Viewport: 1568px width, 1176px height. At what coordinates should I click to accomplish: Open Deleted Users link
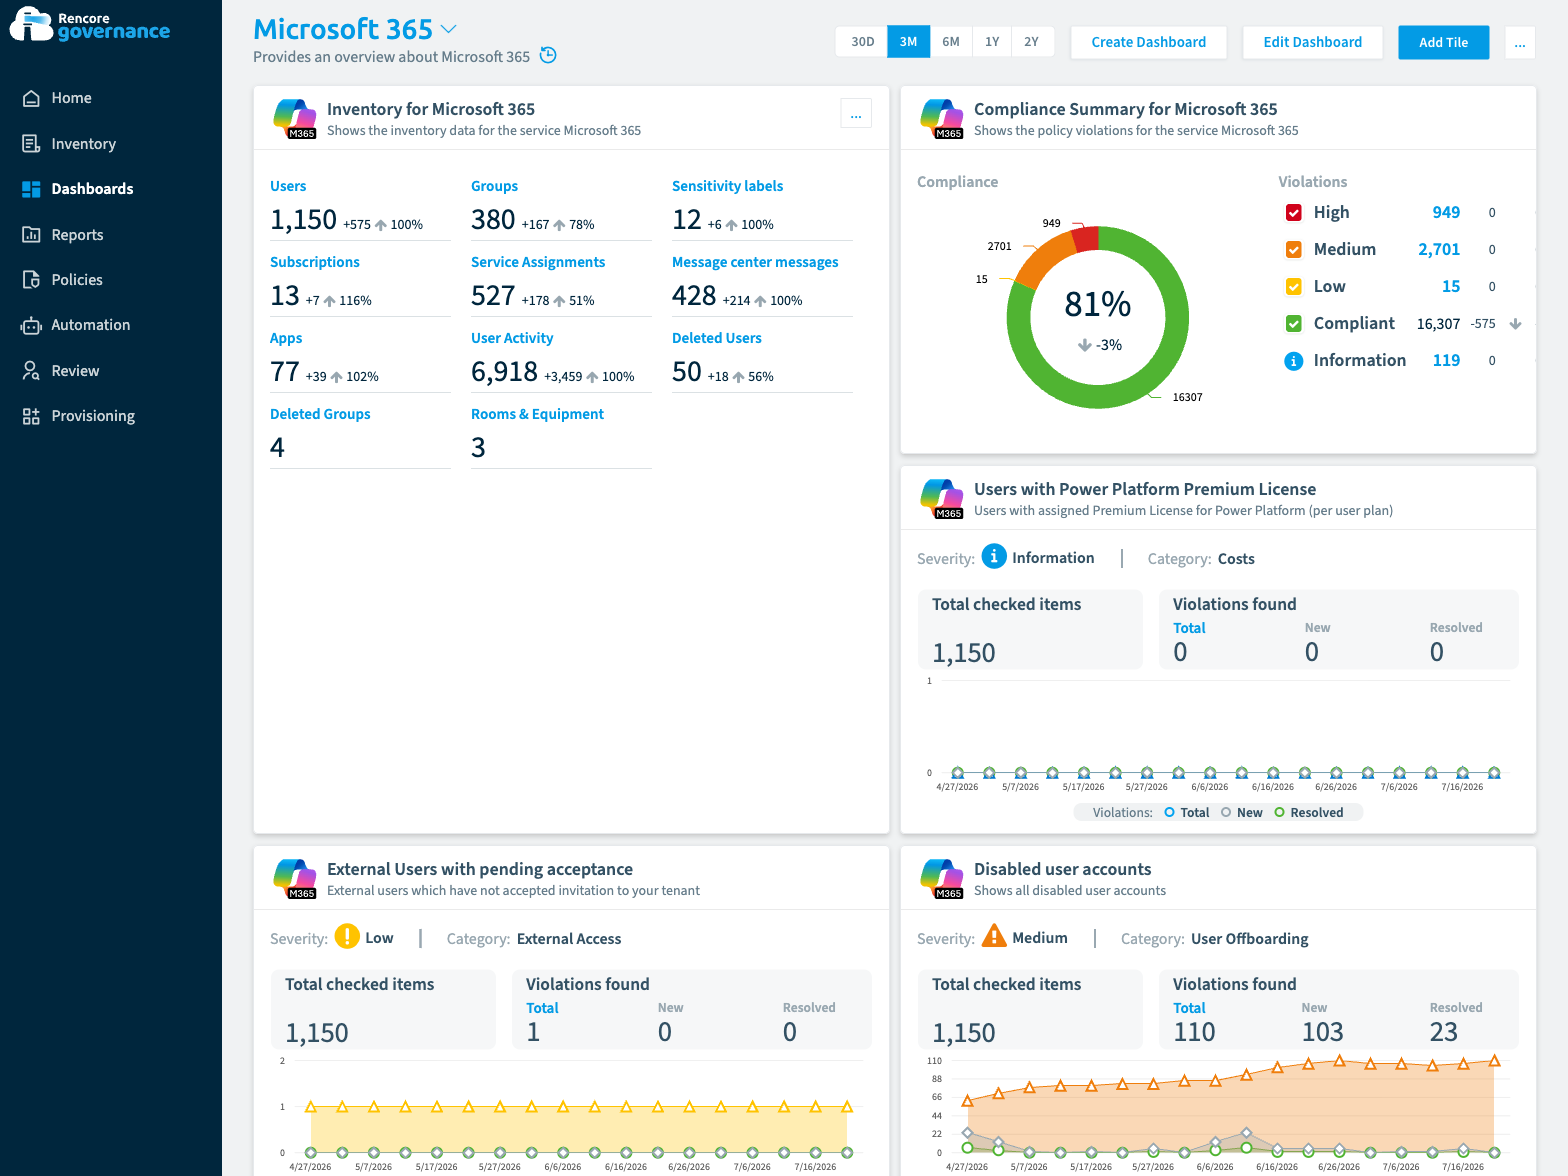pyautogui.click(x=717, y=338)
